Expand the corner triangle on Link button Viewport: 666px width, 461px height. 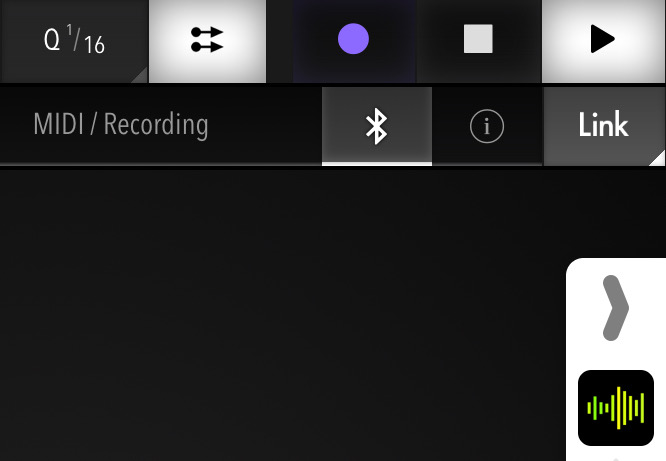[x=658, y=159]
